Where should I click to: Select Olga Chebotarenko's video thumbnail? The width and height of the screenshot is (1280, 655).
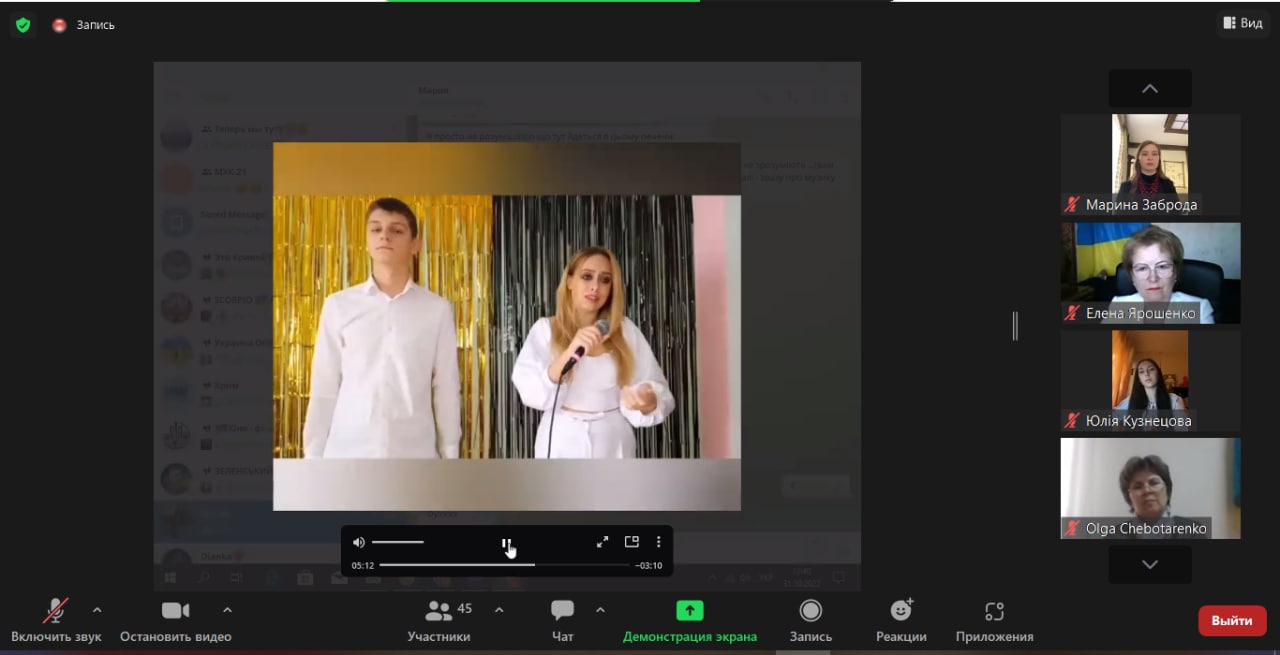point(1150,488)
